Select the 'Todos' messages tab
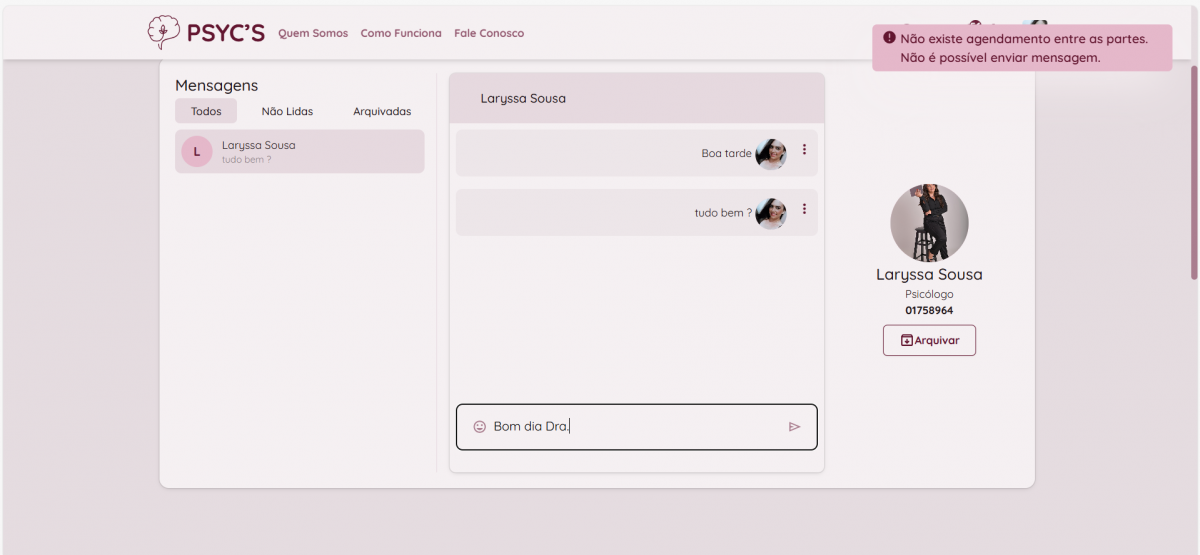 click(x=206, y=111)
